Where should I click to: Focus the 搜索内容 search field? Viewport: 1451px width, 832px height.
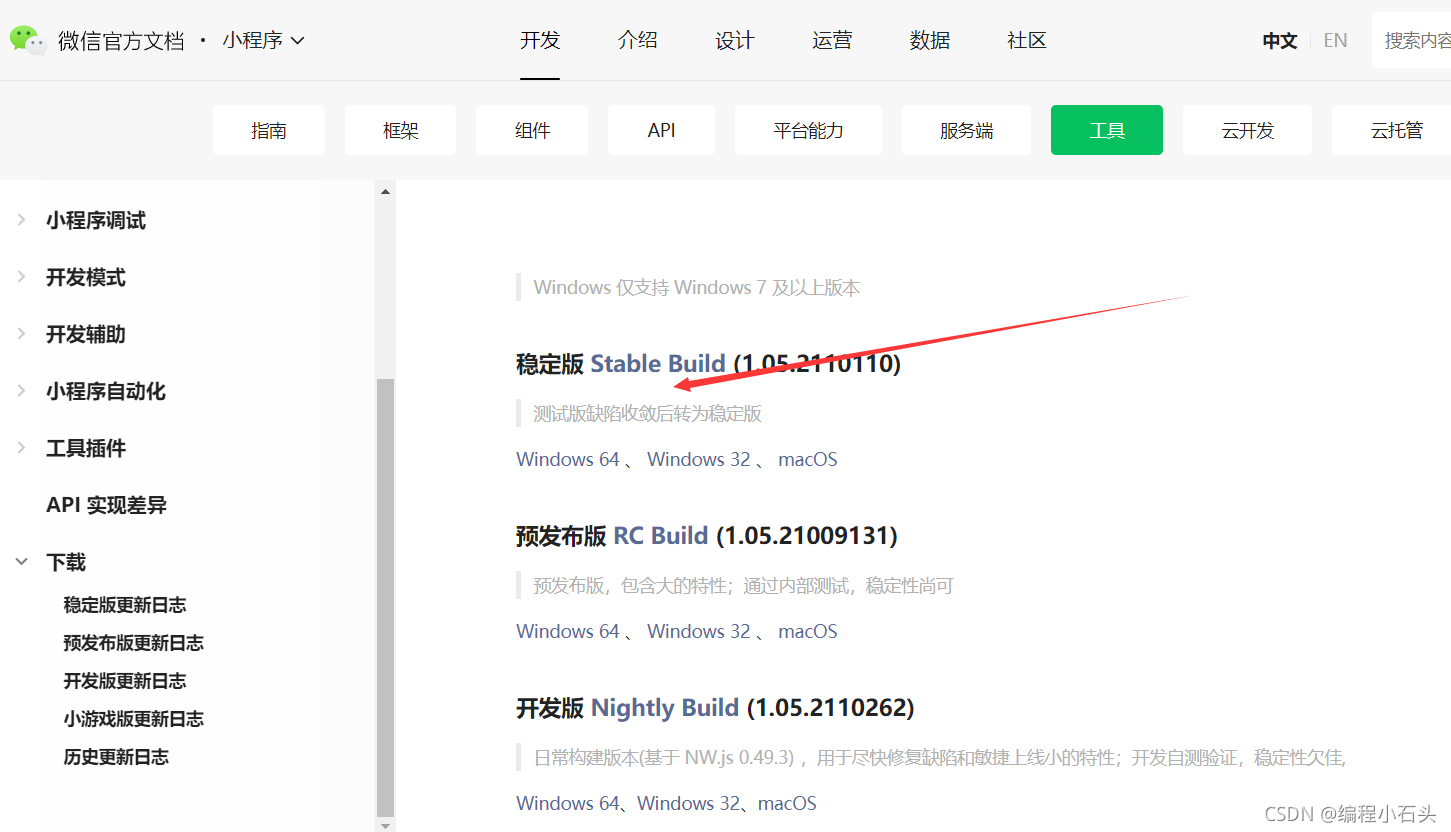coord(1412,40)
